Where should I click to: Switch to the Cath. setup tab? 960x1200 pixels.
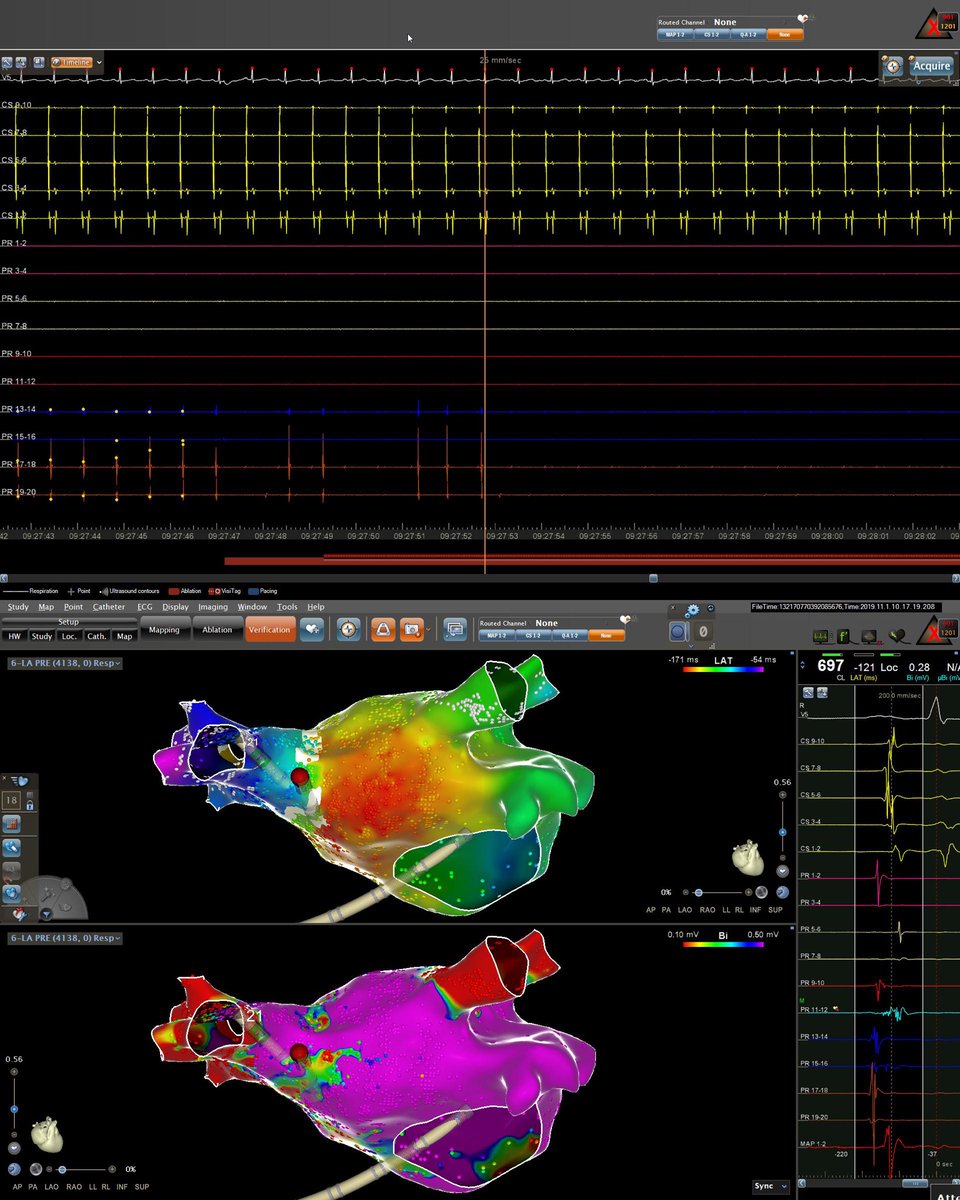97,636
